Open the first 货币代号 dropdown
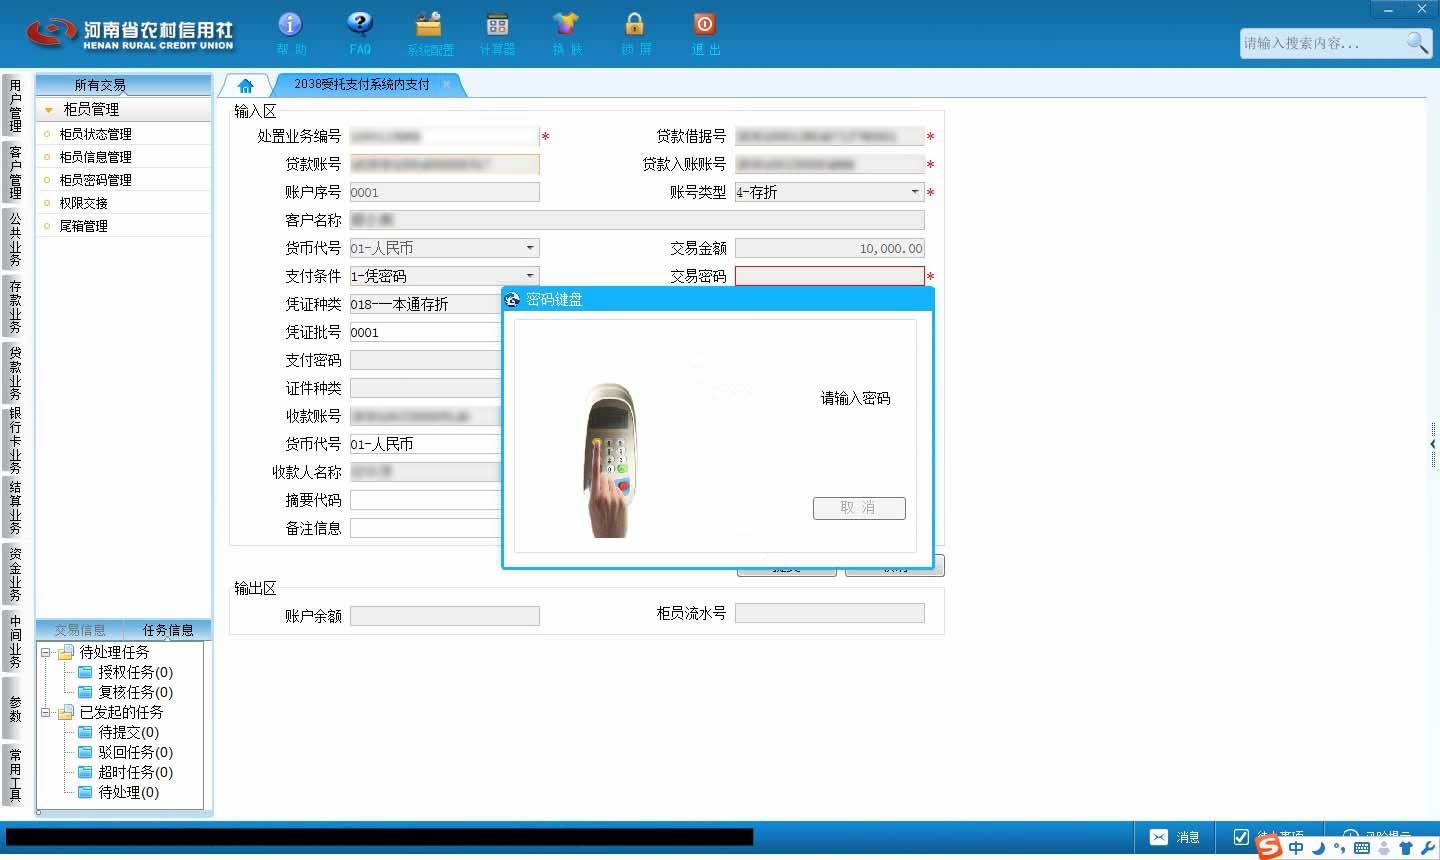 pos(530,248)
